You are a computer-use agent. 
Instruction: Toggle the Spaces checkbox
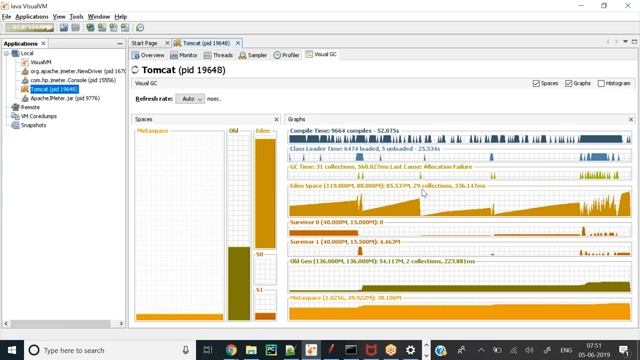536,83
